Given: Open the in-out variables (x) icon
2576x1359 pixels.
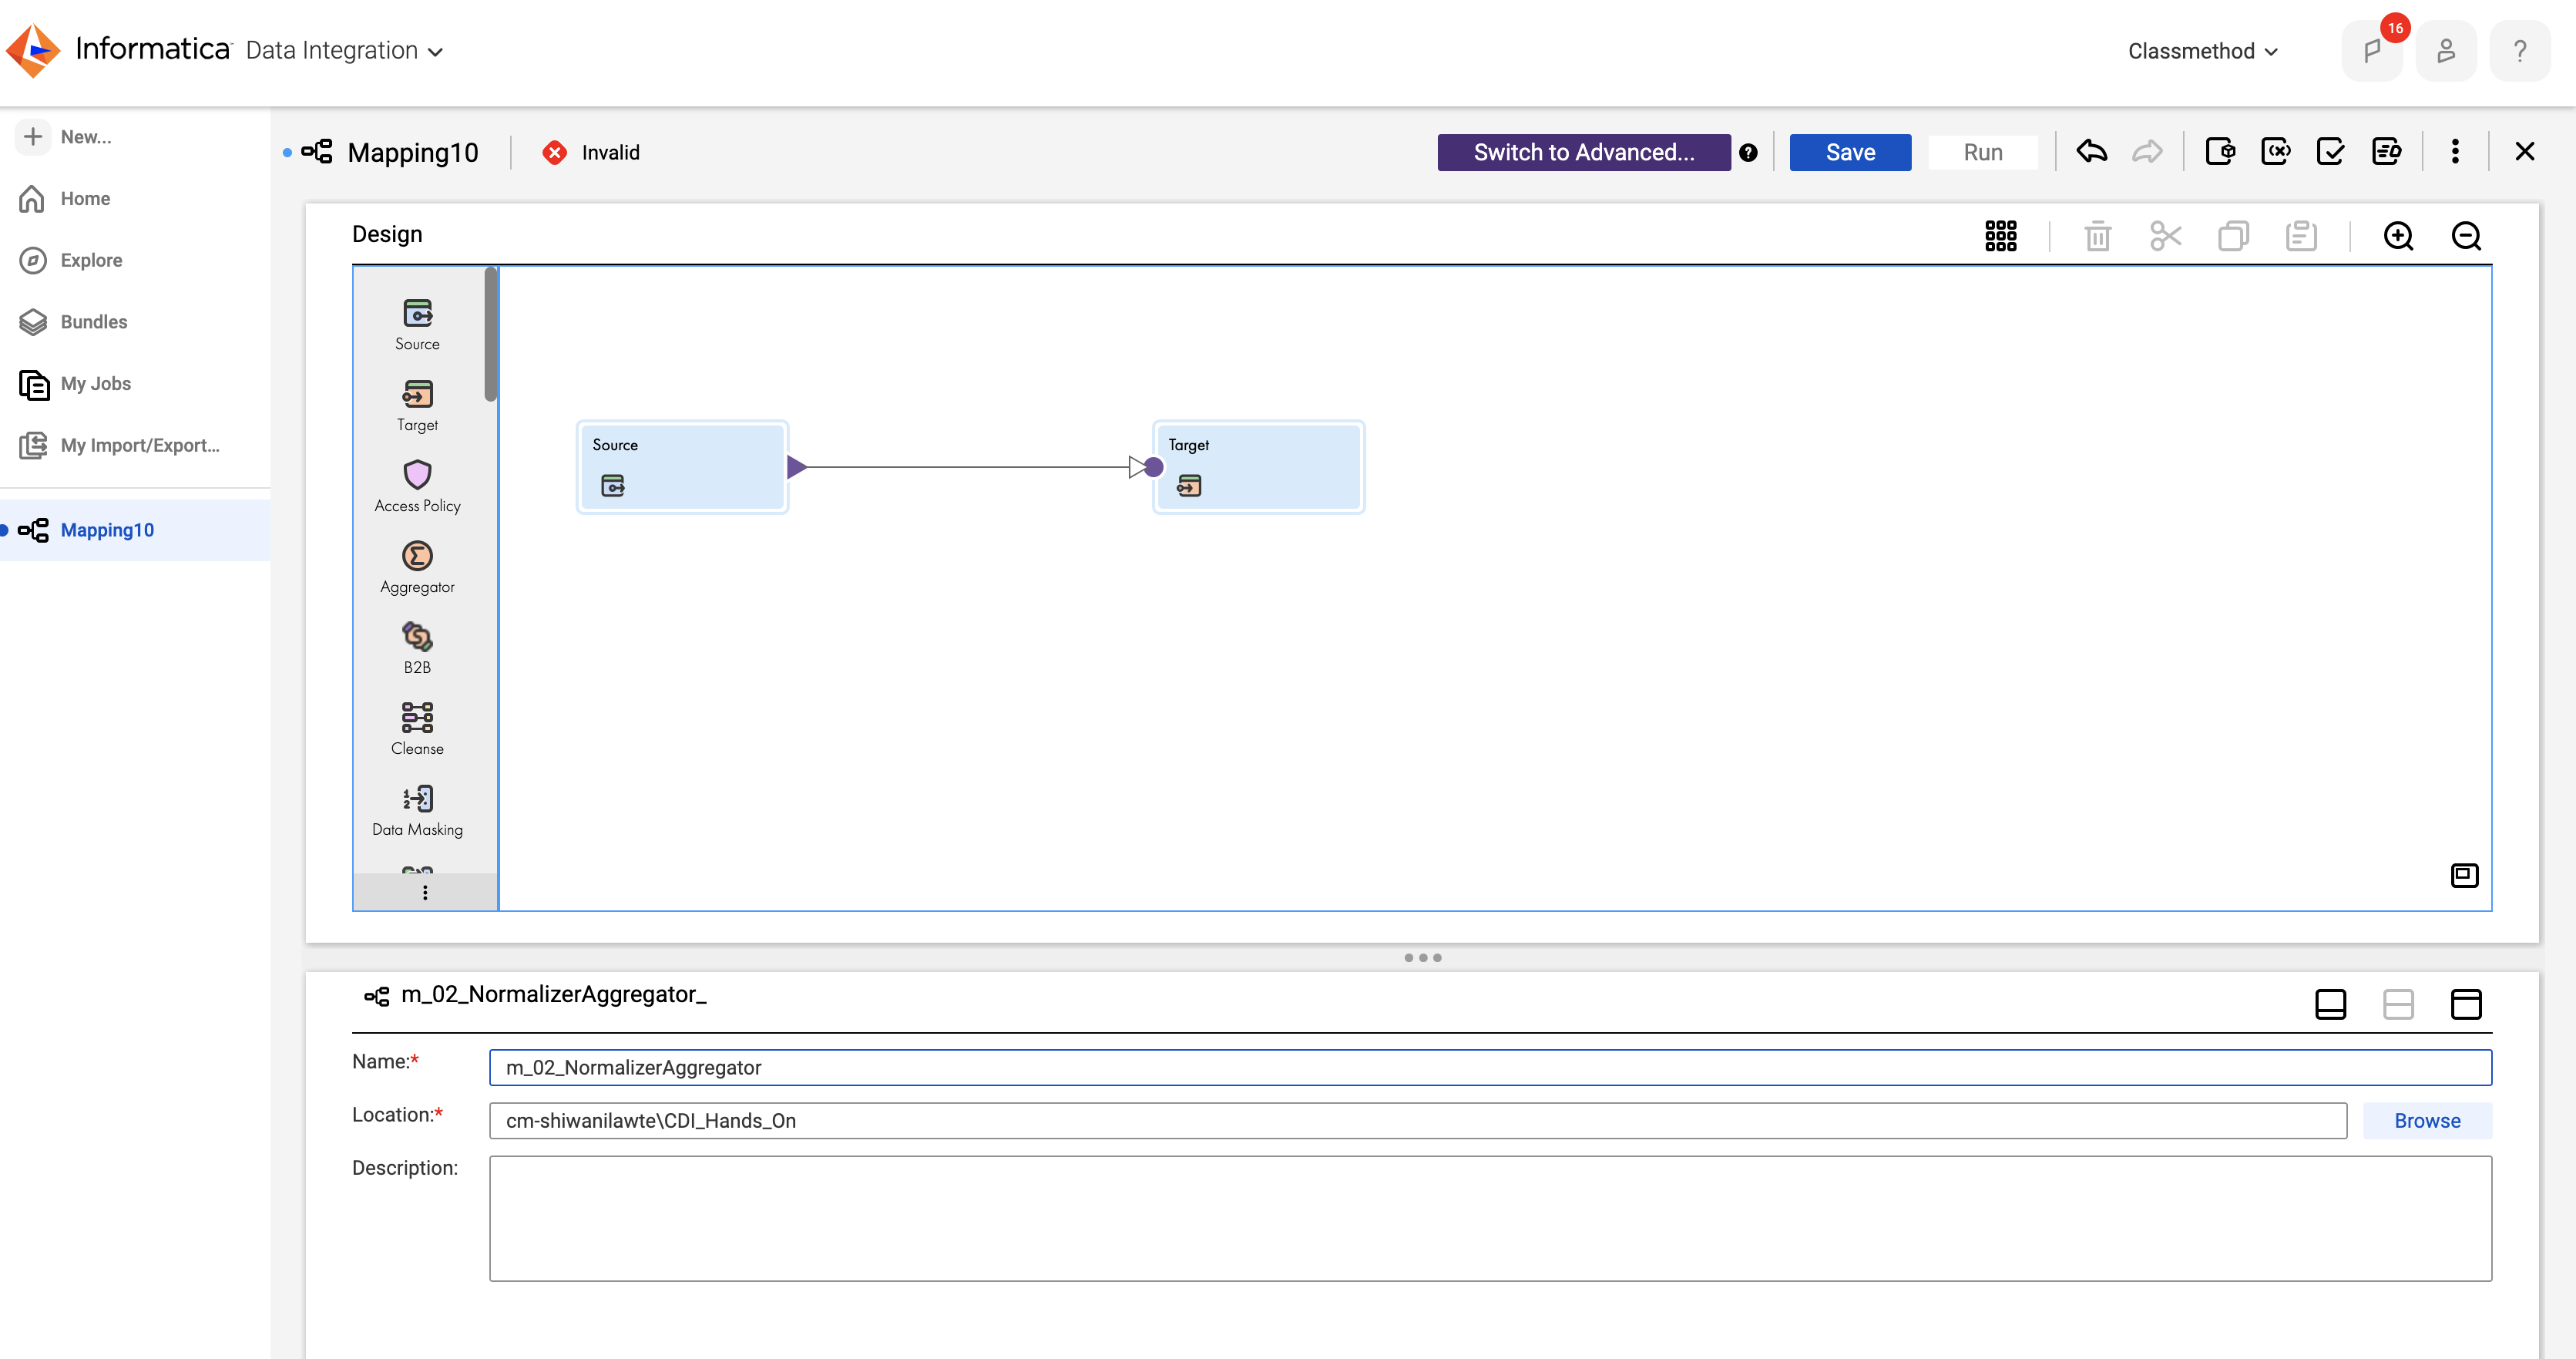Looking at the screenshot, I should 2275,152.
